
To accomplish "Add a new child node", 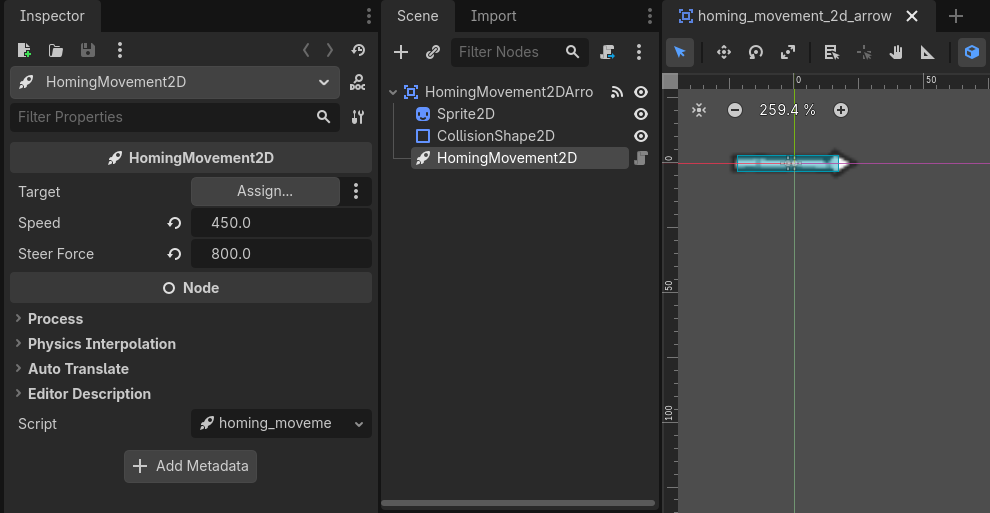I will click(401, 52).
